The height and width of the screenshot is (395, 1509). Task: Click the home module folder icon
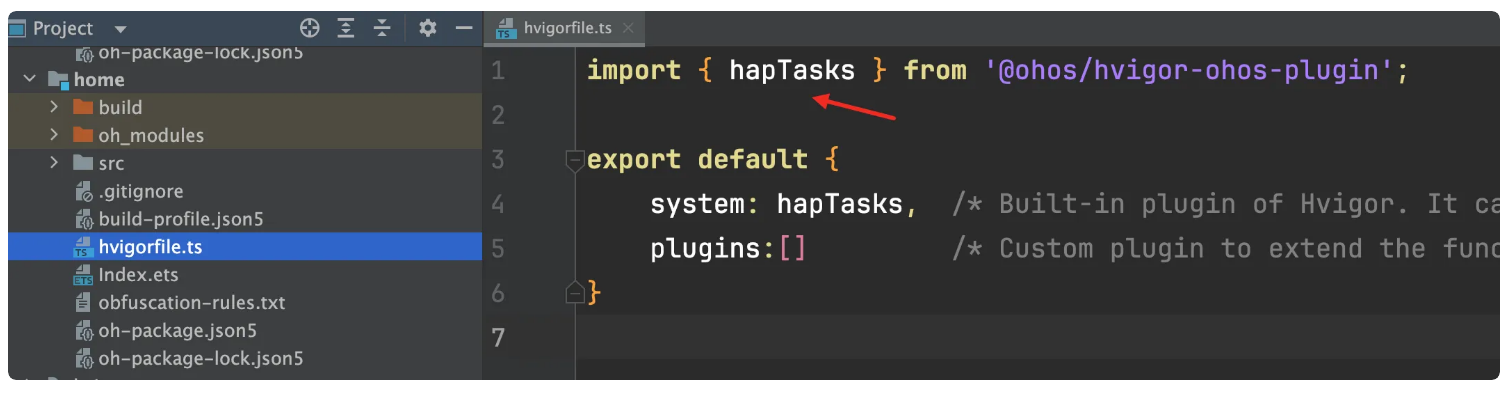[x=58, y=80]
